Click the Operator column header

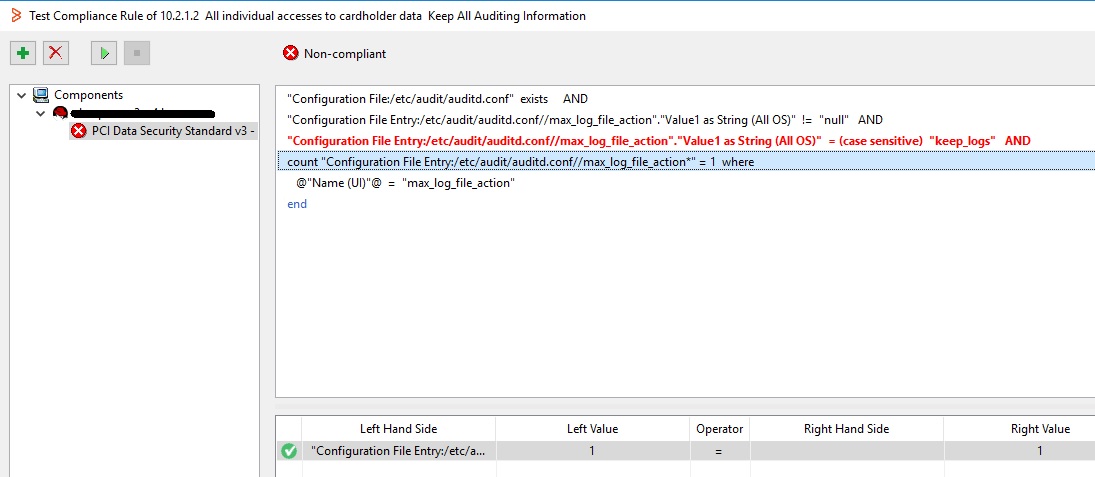[x=719, y=429]
